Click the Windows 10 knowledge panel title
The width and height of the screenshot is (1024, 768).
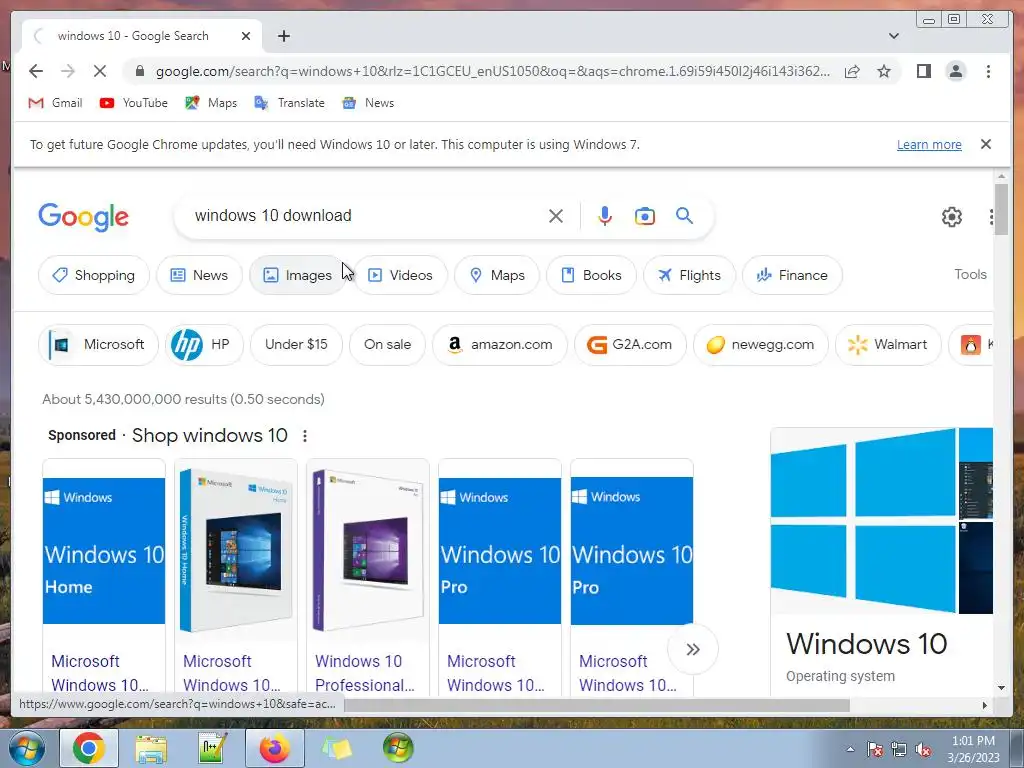[x=867, y=644]
